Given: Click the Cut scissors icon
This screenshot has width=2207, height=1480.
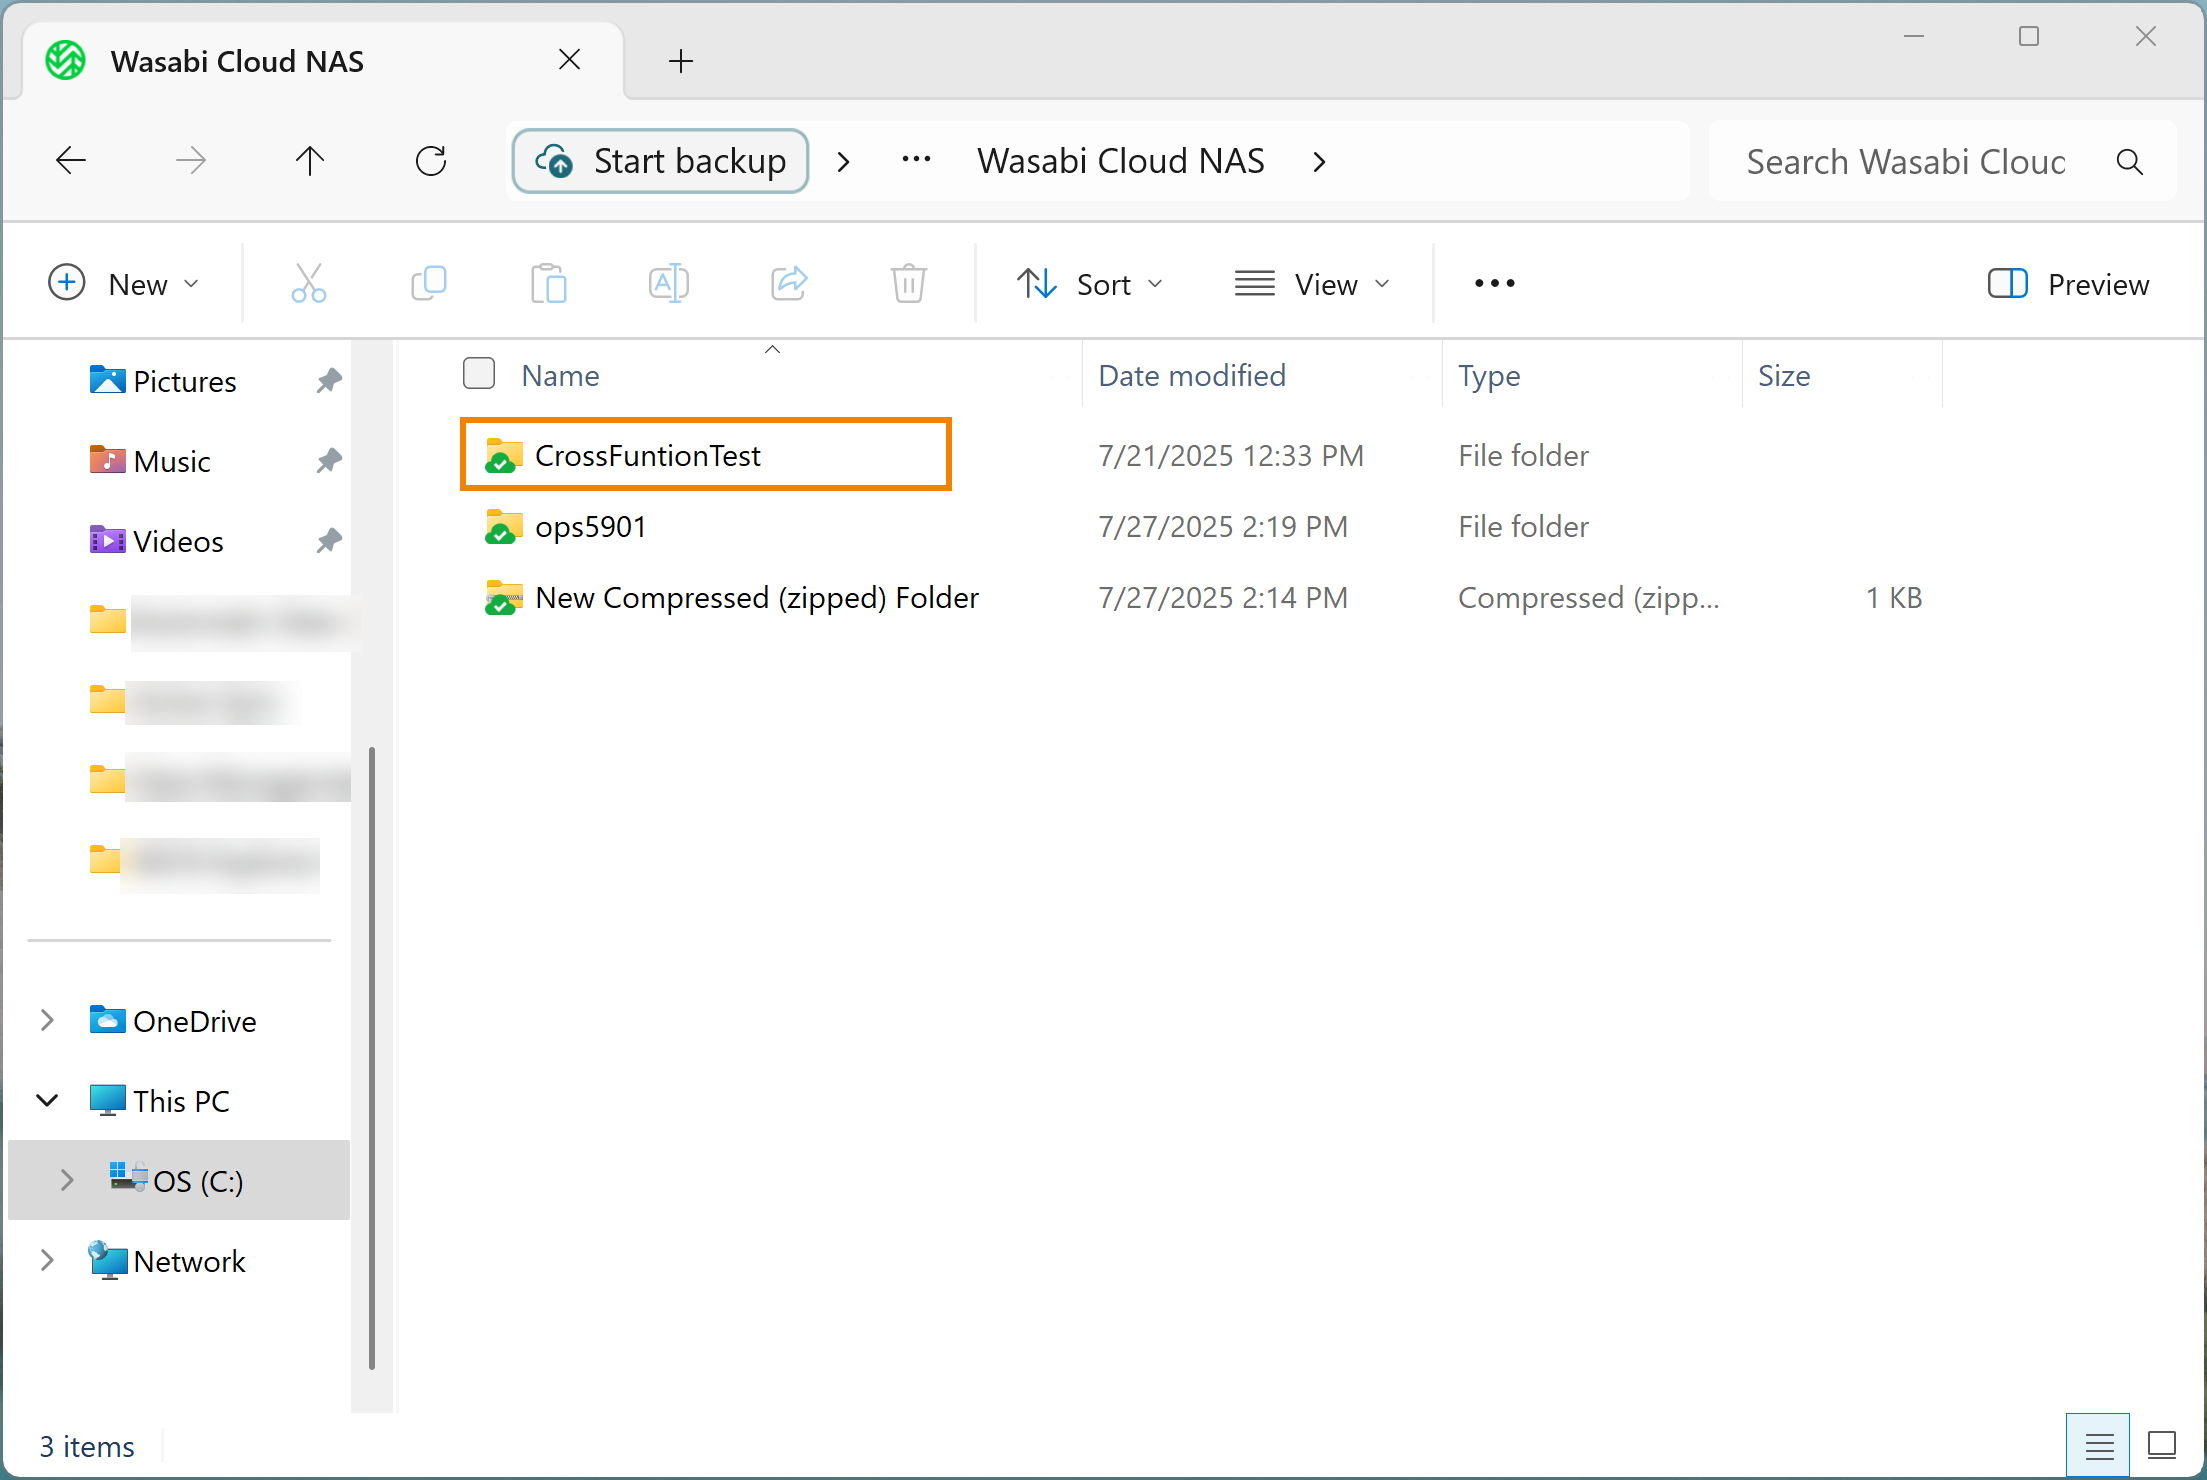Looking at the screenshot, I should [x=309, y=284].
